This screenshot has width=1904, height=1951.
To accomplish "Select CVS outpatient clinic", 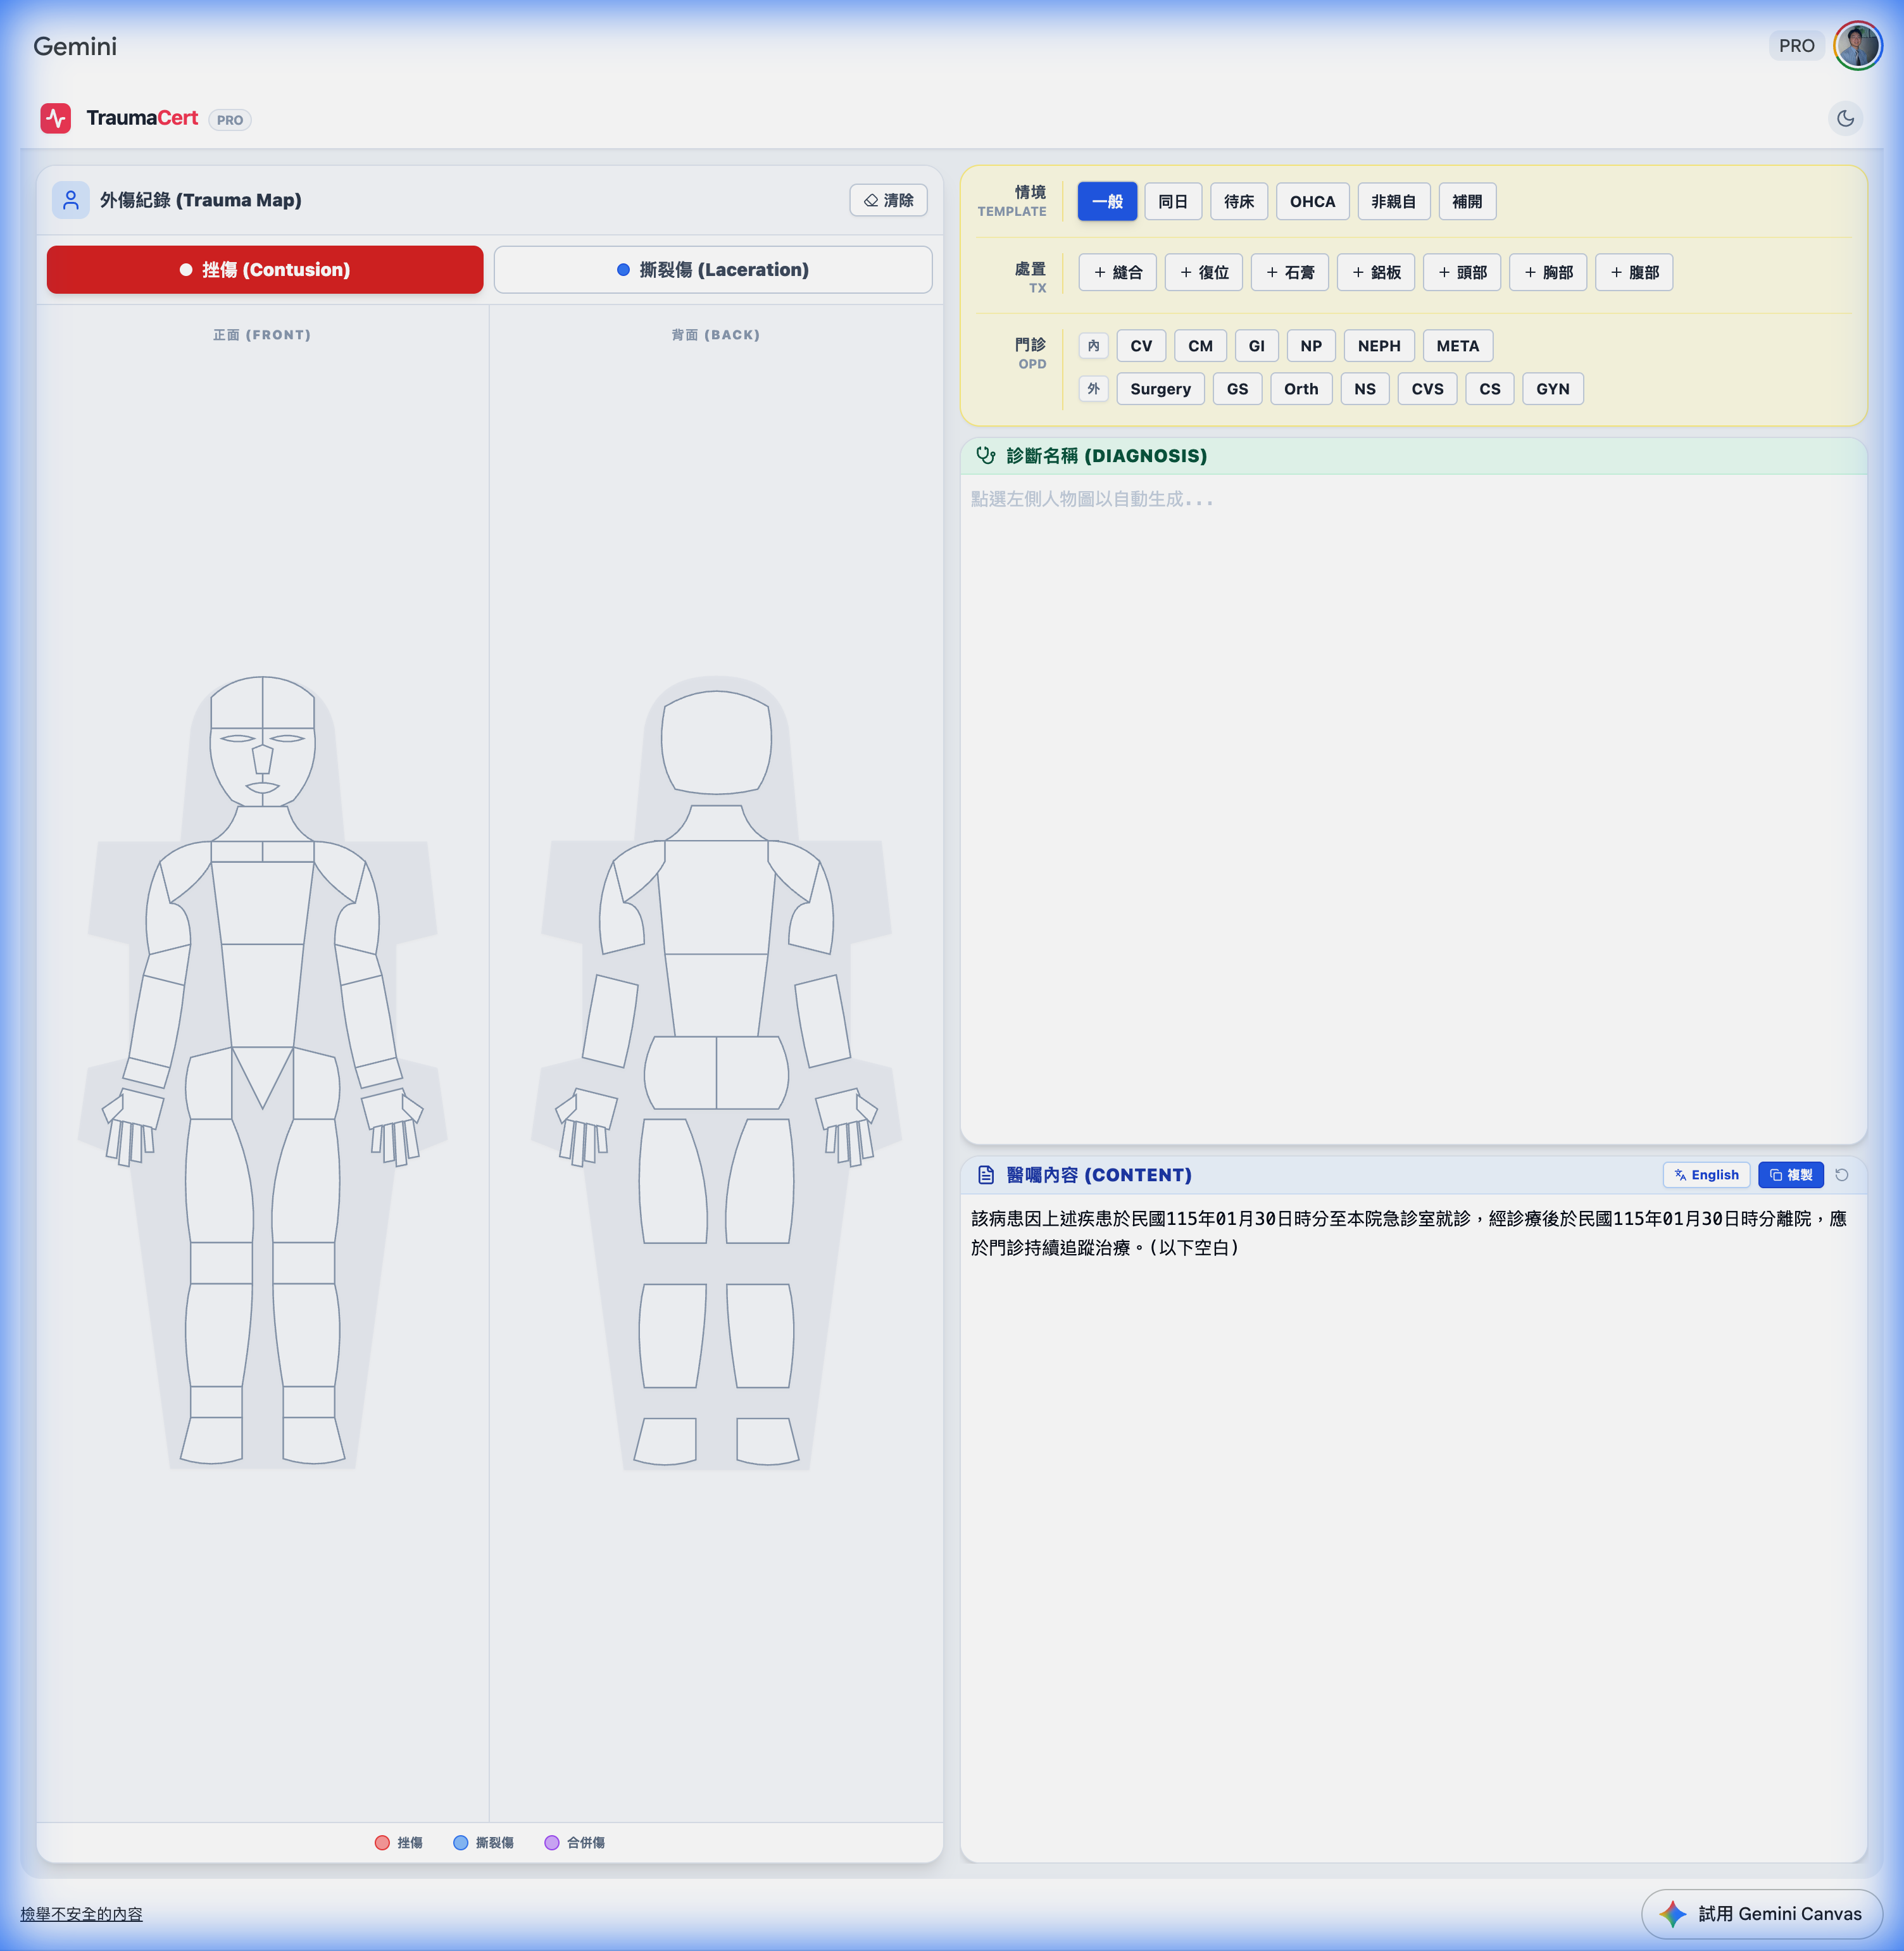I will (x=1427, y=389).
